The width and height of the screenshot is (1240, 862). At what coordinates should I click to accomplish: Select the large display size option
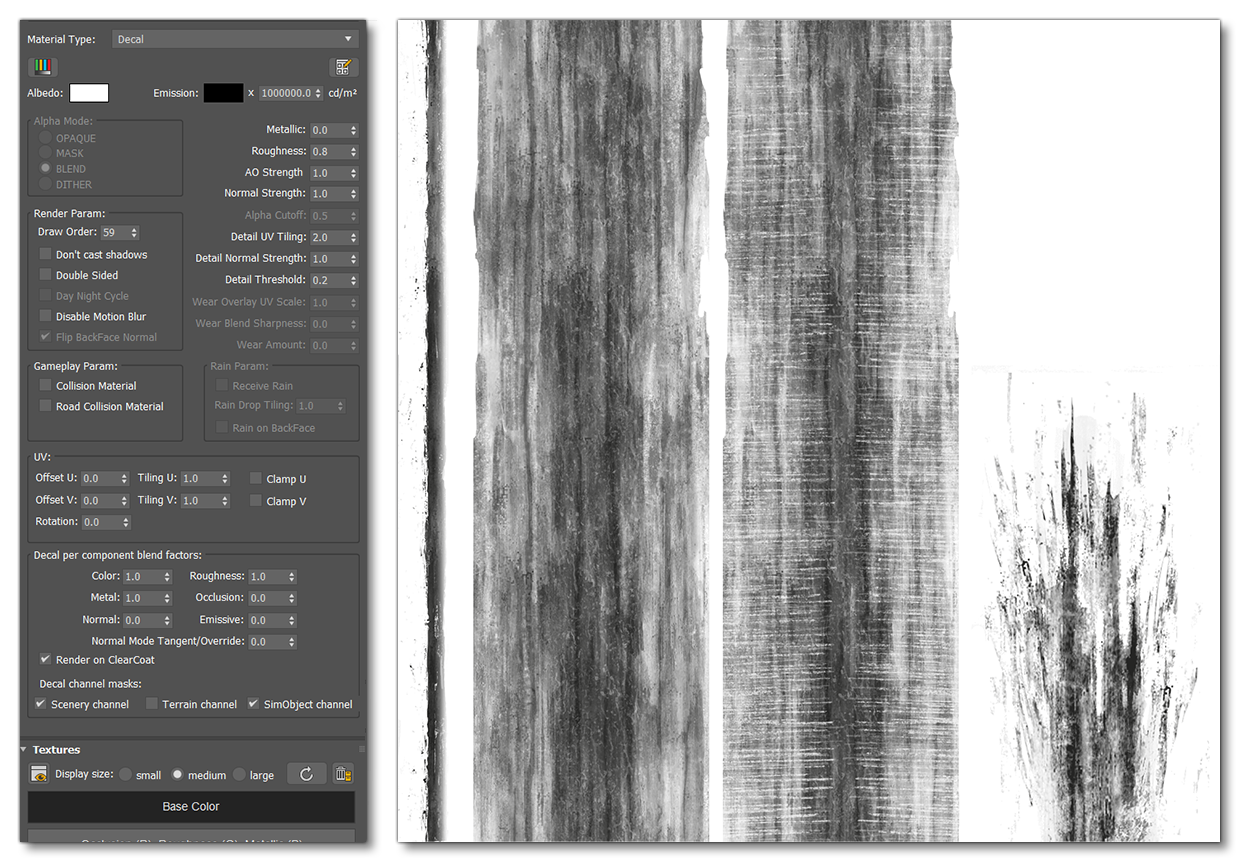coord(239,773)
